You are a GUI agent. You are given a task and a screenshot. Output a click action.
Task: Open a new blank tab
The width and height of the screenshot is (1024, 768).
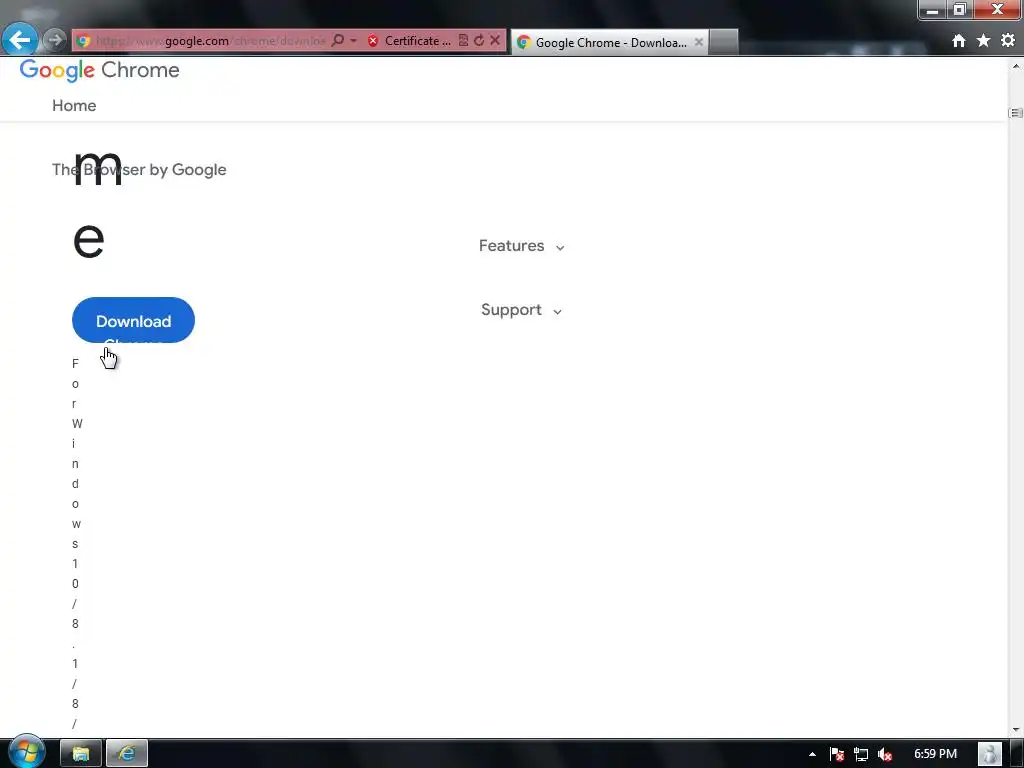point(724,42)
